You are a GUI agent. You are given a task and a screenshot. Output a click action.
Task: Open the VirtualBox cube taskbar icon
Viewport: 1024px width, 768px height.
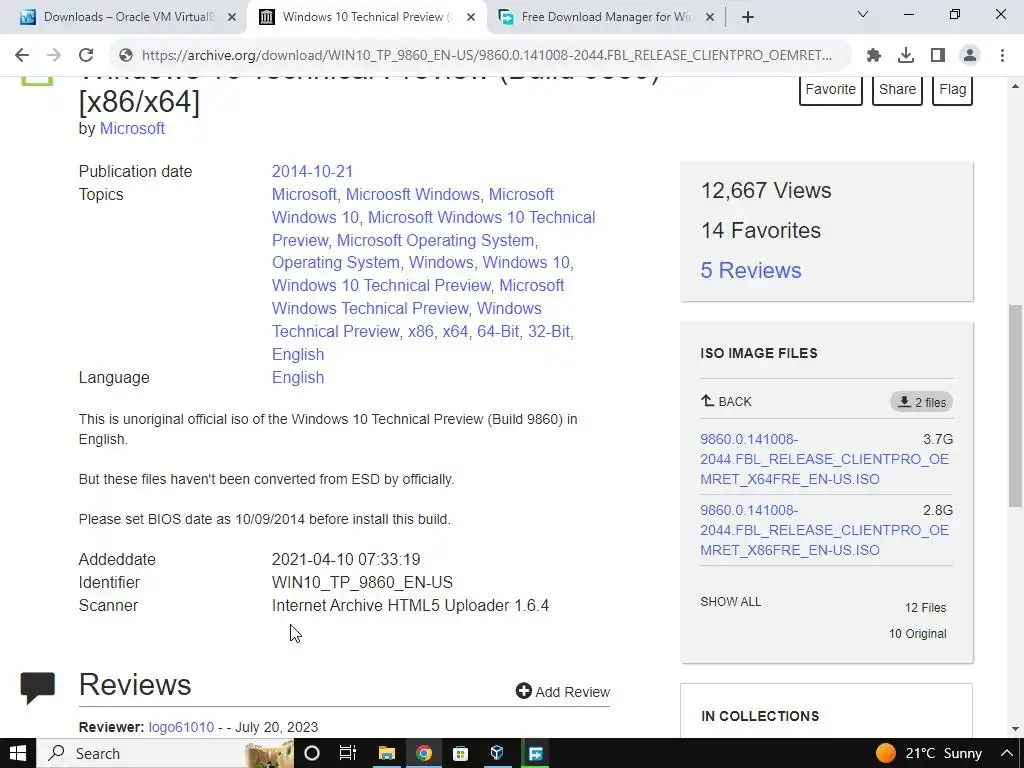[x=497, y=753]
